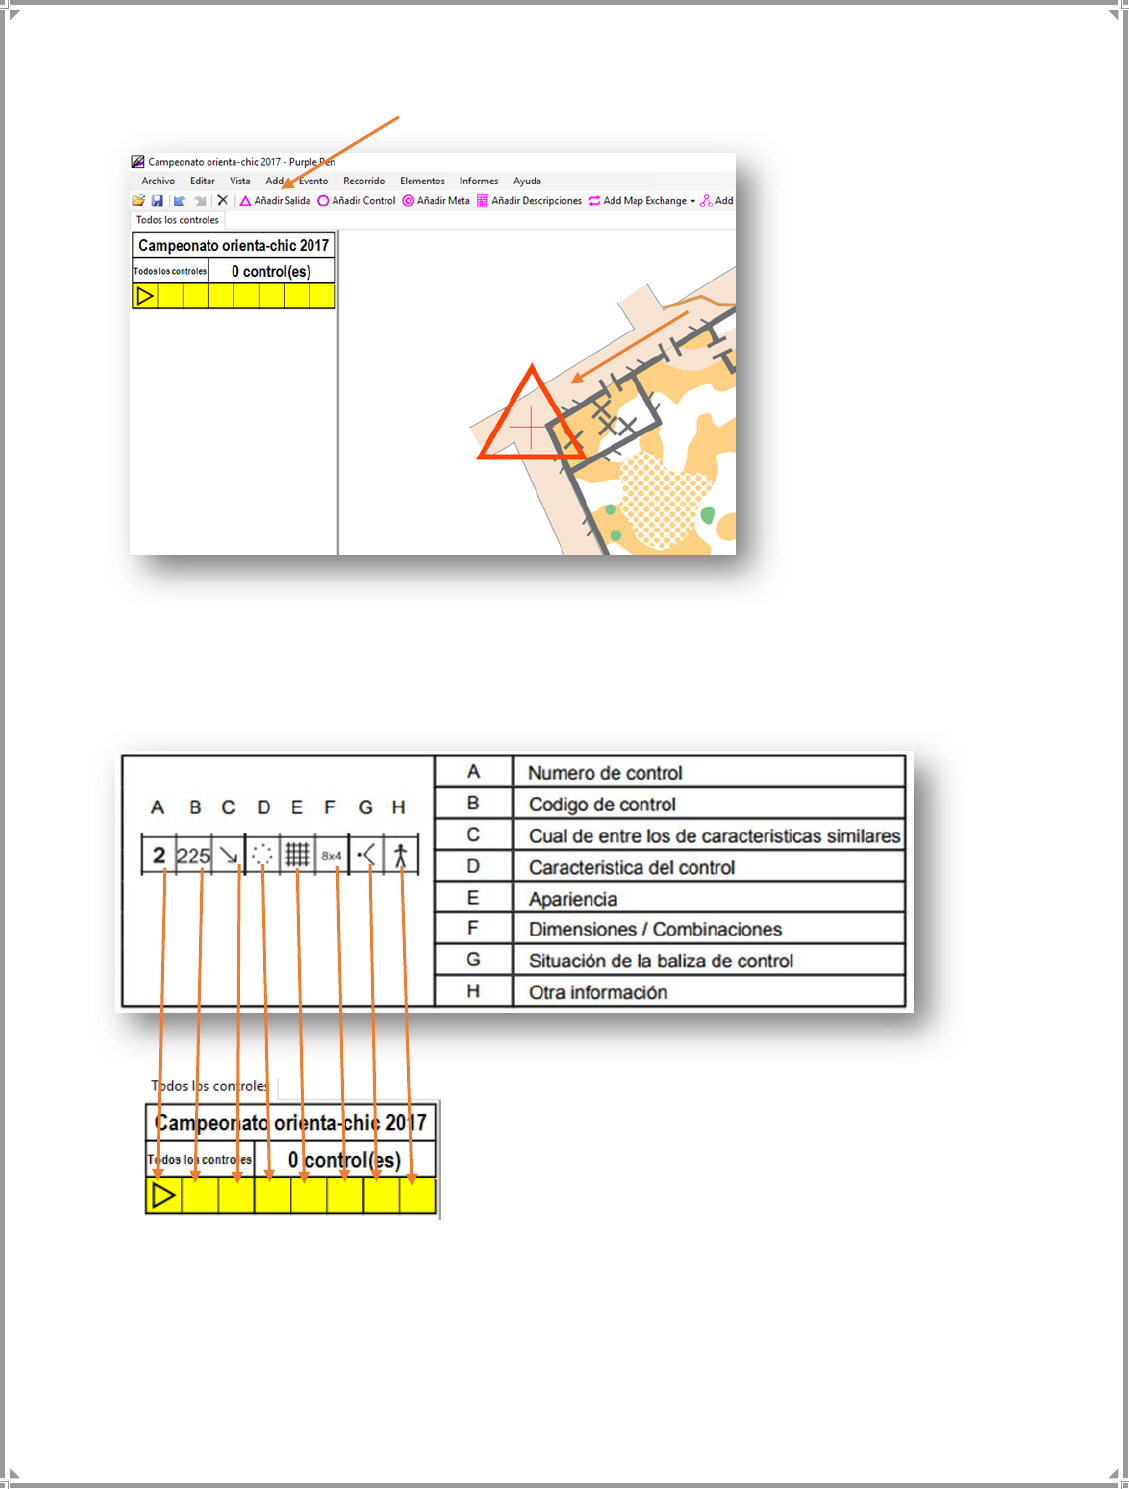Click the Añadir Meta button label

coord(443,201)
